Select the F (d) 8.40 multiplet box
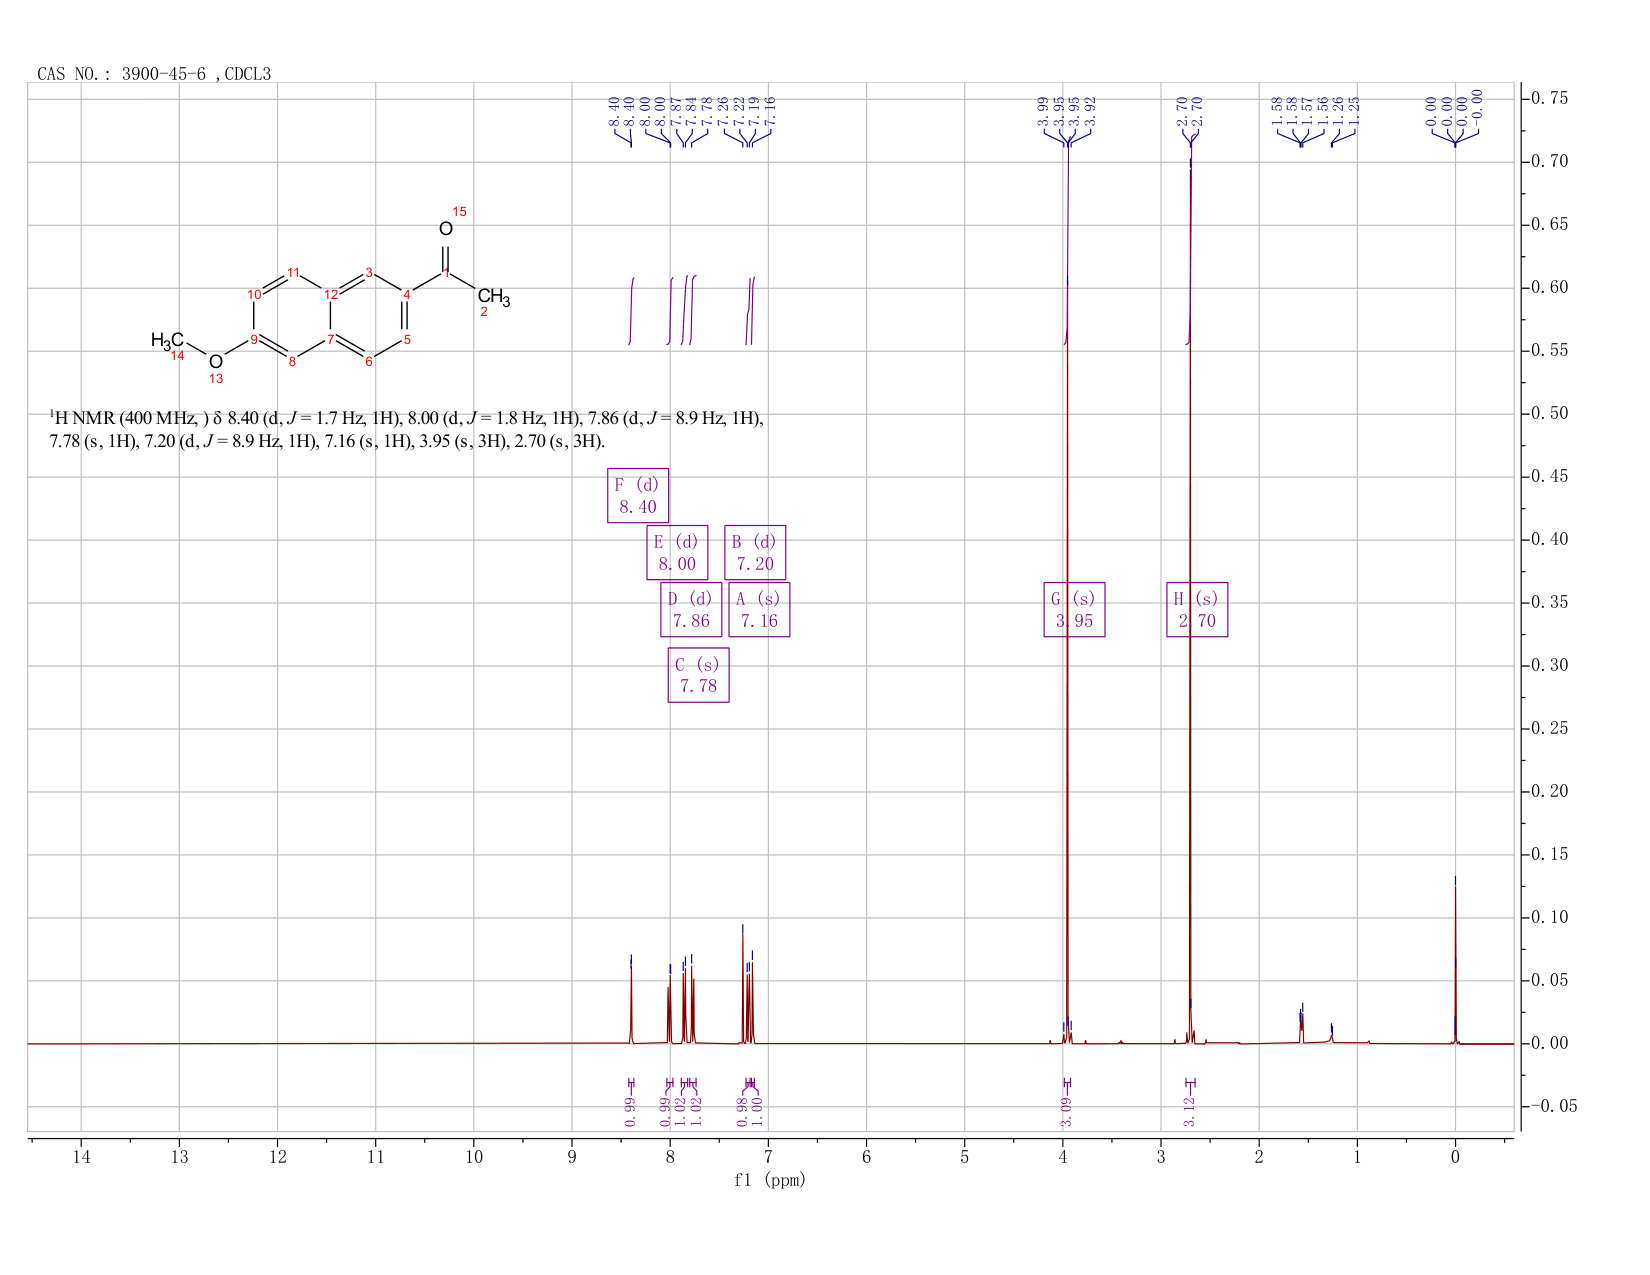The height and width of the screenshot is (1275, 1650). tap(638, 495)
